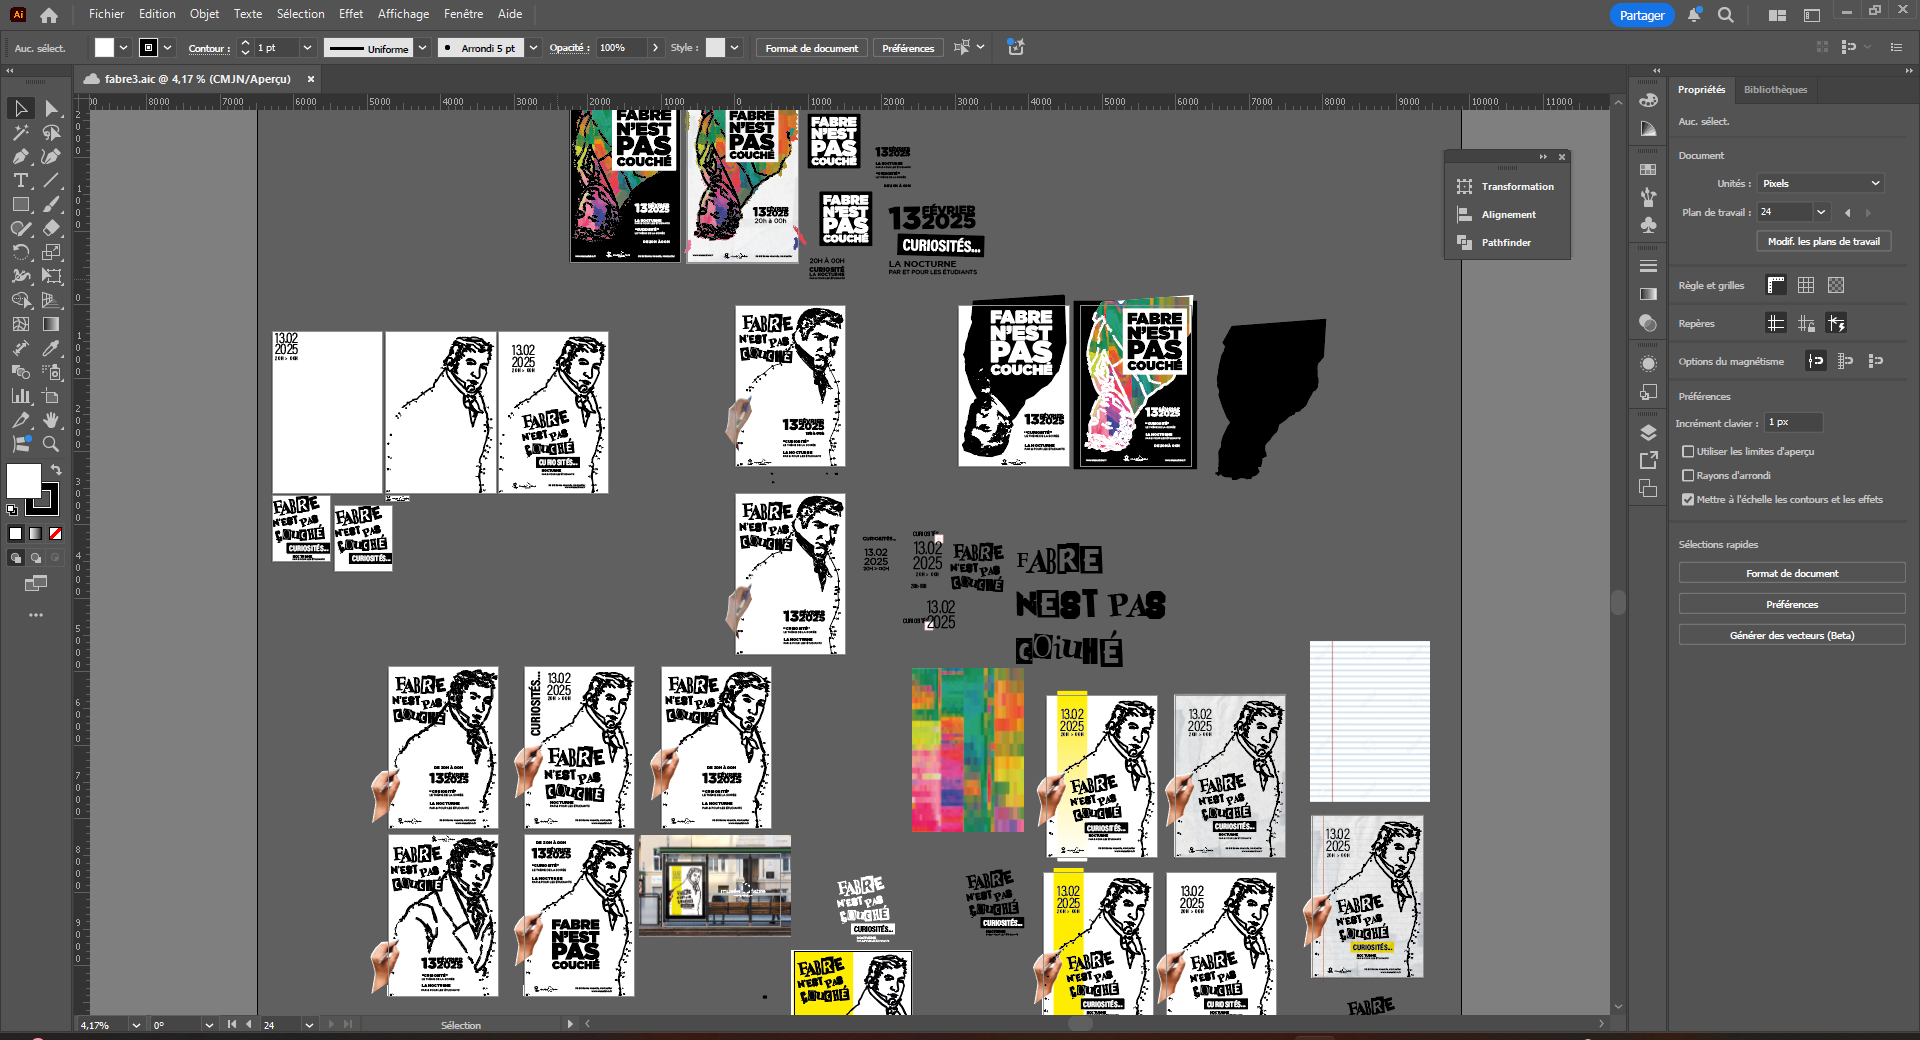The width and height of the screenshot is (1920, 1040).
Task: Uncheck Mettre à l'échelle les contours
Action: click(x=1688, y=500)
